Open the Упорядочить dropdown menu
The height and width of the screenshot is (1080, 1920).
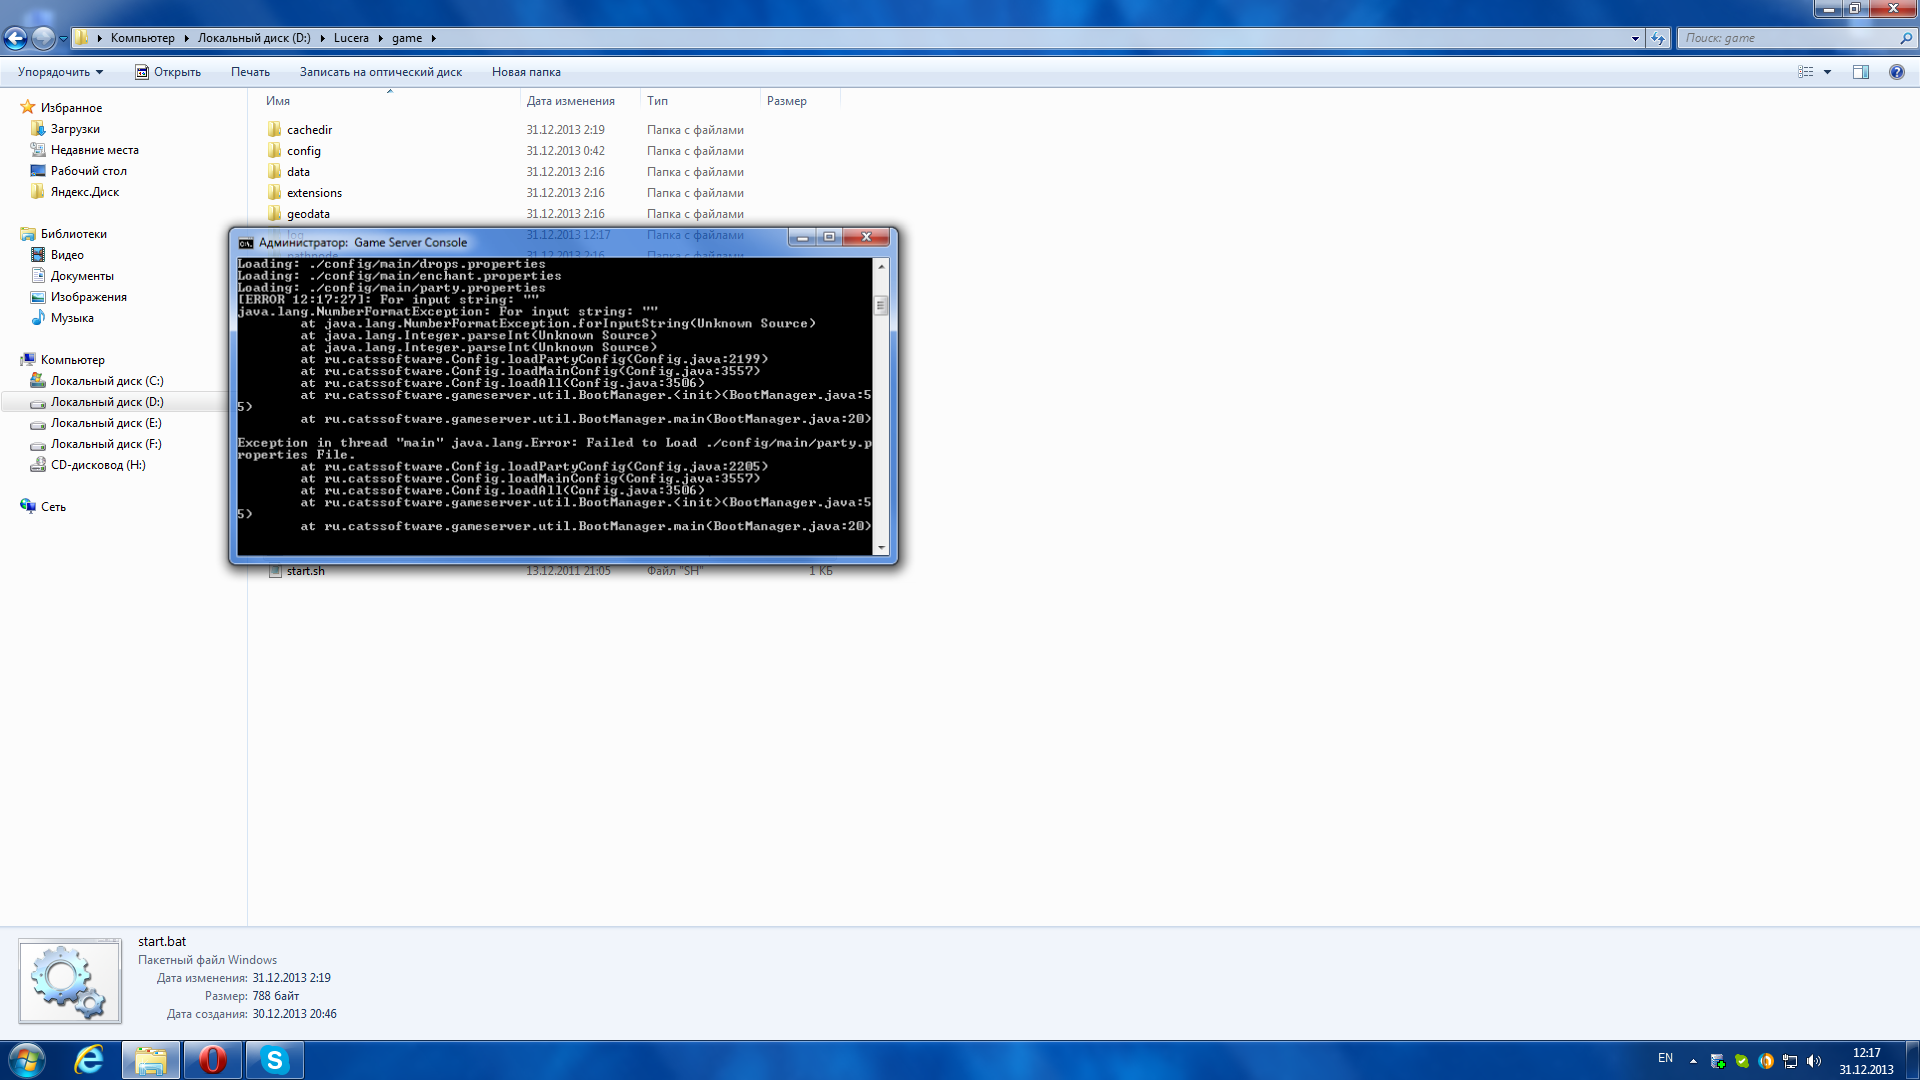[x=60, y=72]
